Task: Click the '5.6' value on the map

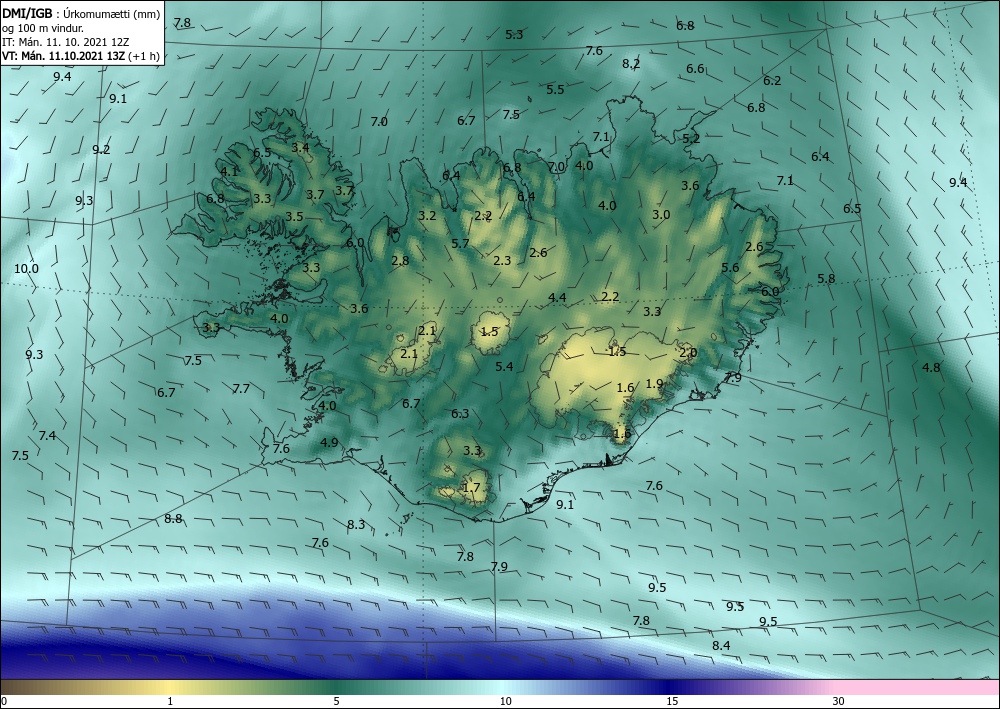Action: (730, 268)
